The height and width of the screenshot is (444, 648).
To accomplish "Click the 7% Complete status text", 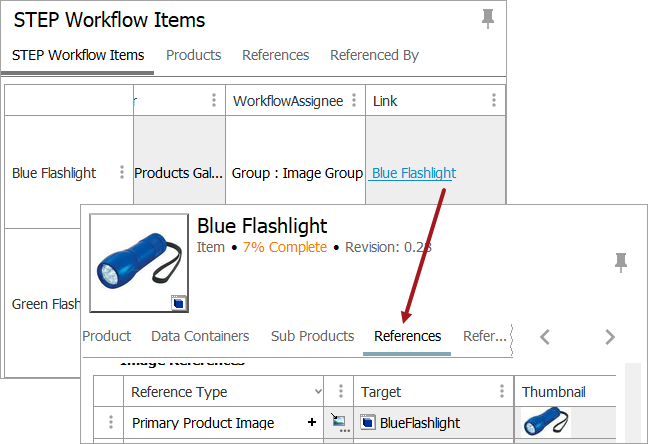I will point(284,247).
